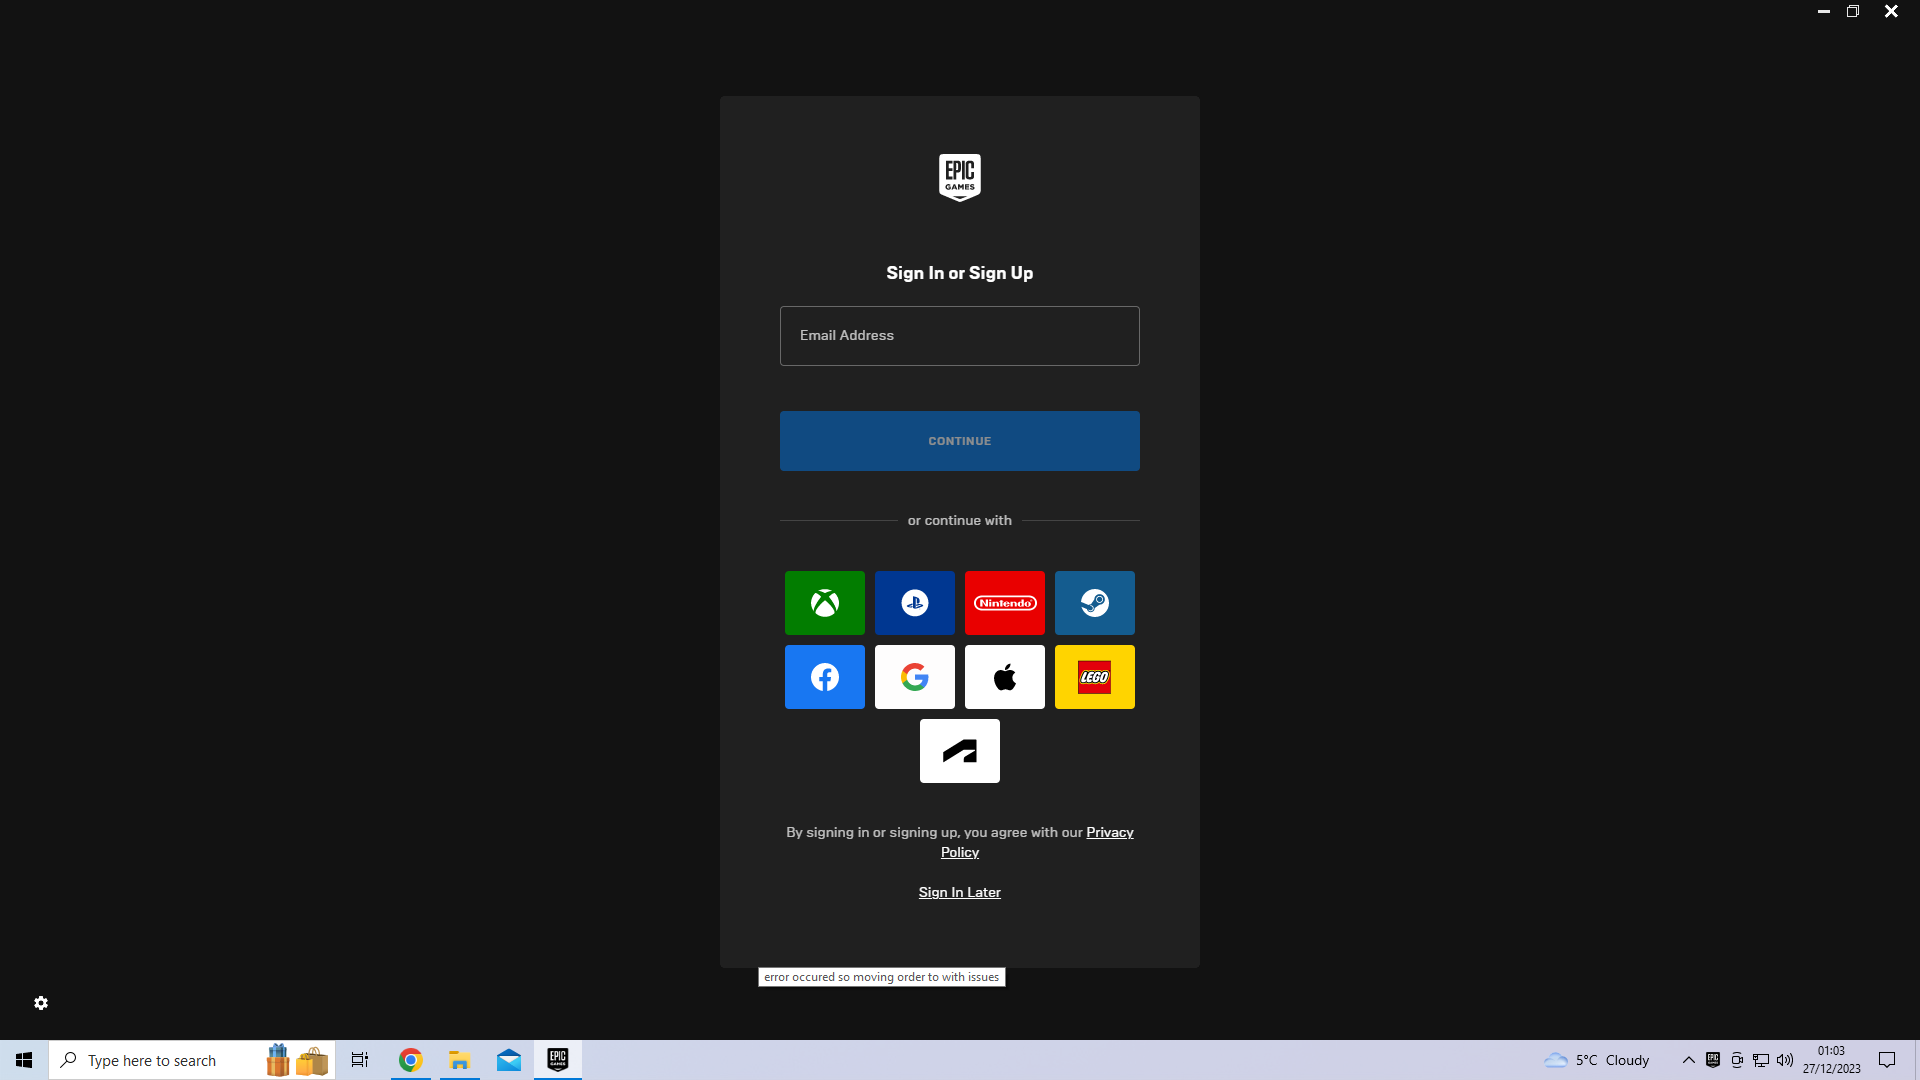Open the Privacy Policy link

(x=1109, y=832)
